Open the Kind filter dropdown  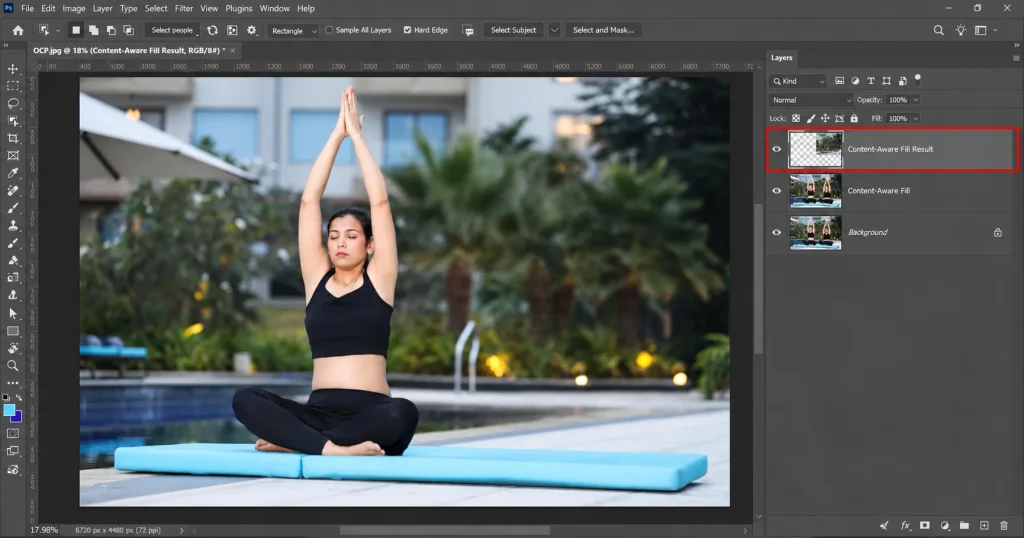pos(798,81)
